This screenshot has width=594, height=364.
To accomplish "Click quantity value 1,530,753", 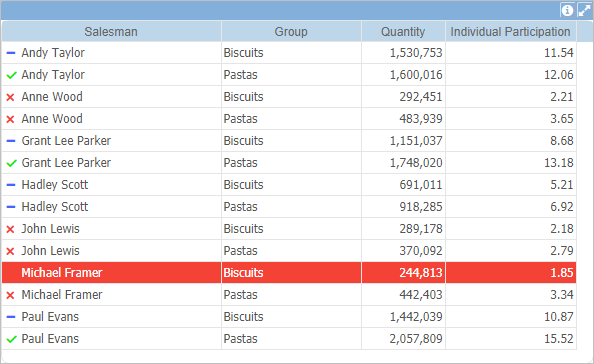I will (416, 53).
